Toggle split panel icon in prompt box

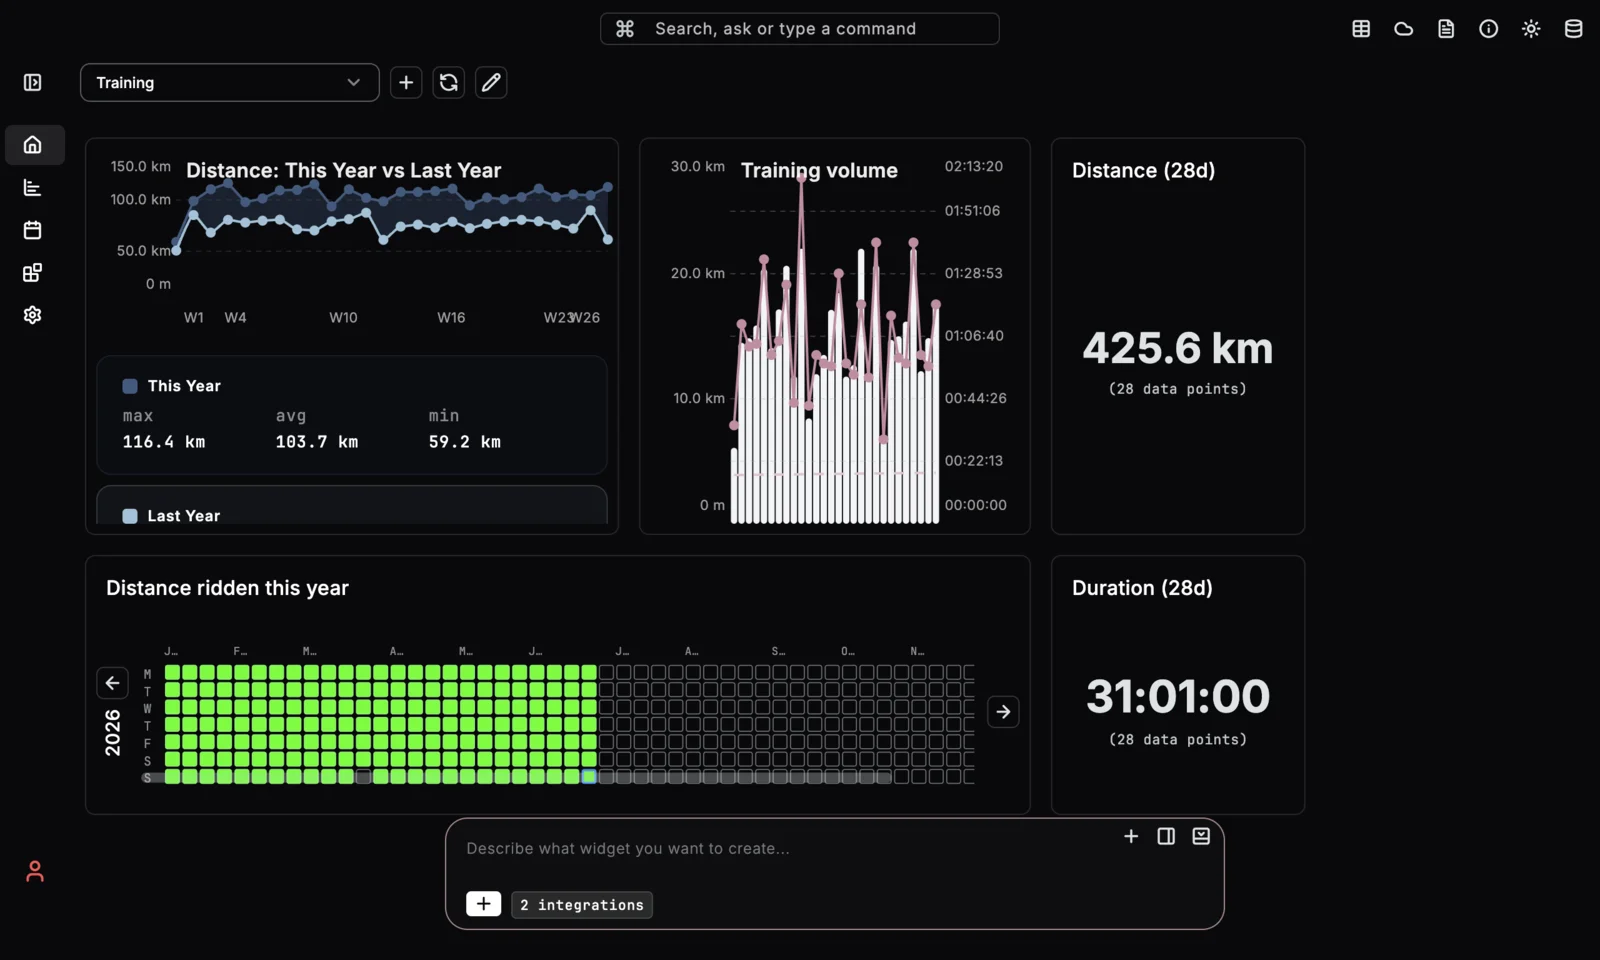coord(1166,836)
